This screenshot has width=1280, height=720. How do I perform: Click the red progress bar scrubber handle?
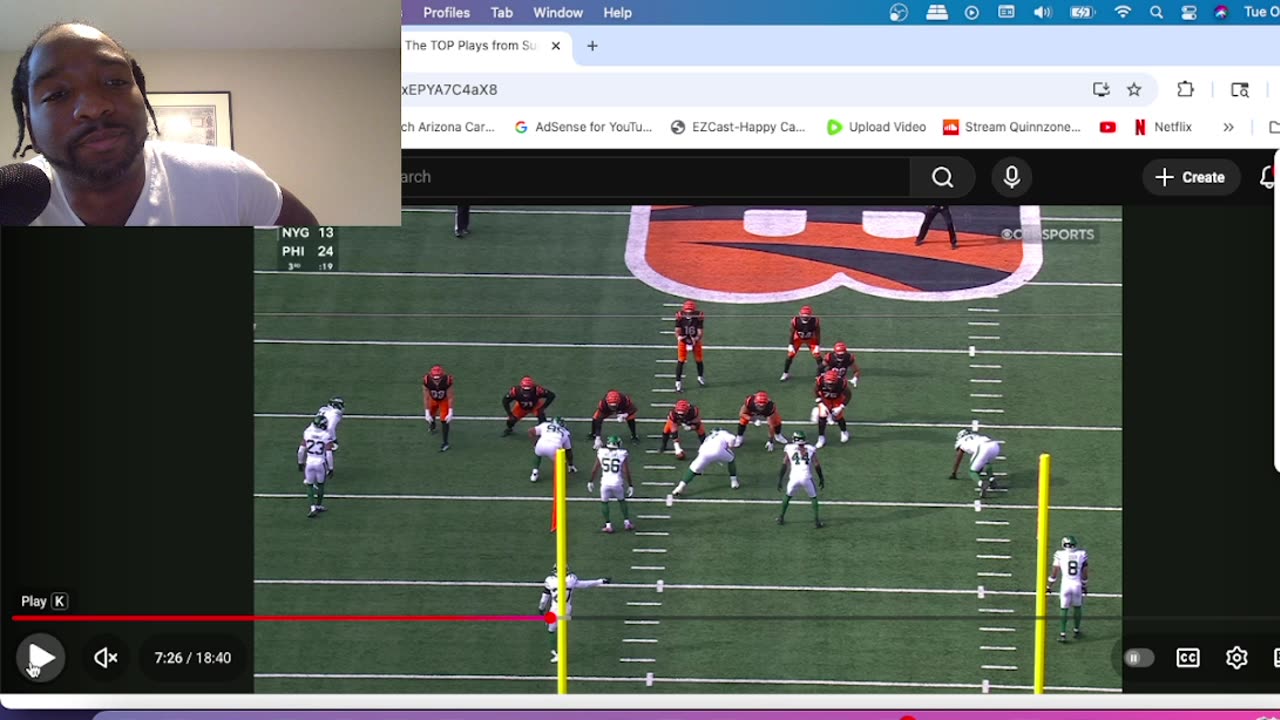tap(551, 618)
